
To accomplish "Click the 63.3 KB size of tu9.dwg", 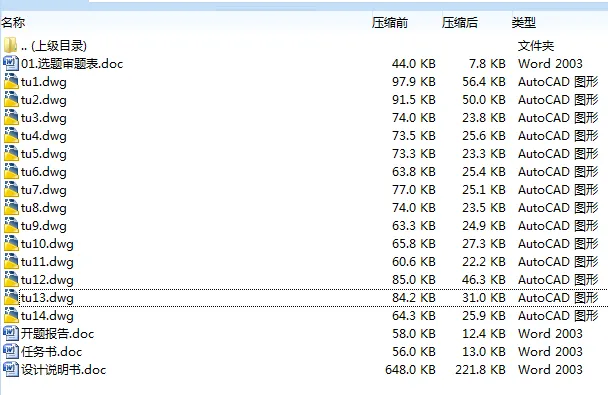I will click(x=414, y=226).
